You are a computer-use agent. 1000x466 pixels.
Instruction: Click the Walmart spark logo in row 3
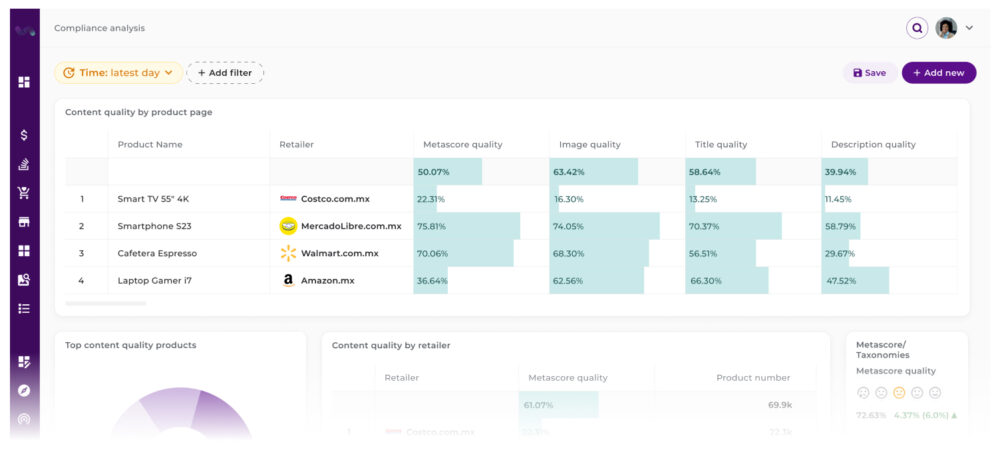pos(288,253)
